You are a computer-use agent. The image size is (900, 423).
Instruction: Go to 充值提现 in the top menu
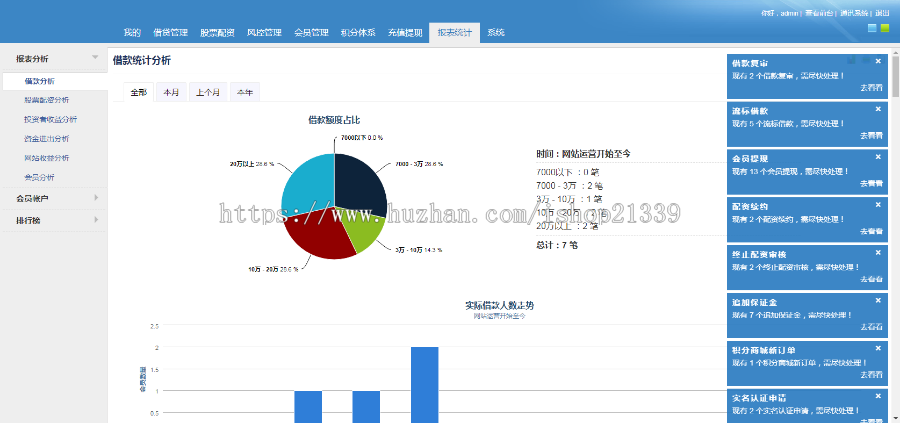click(405, 33)
